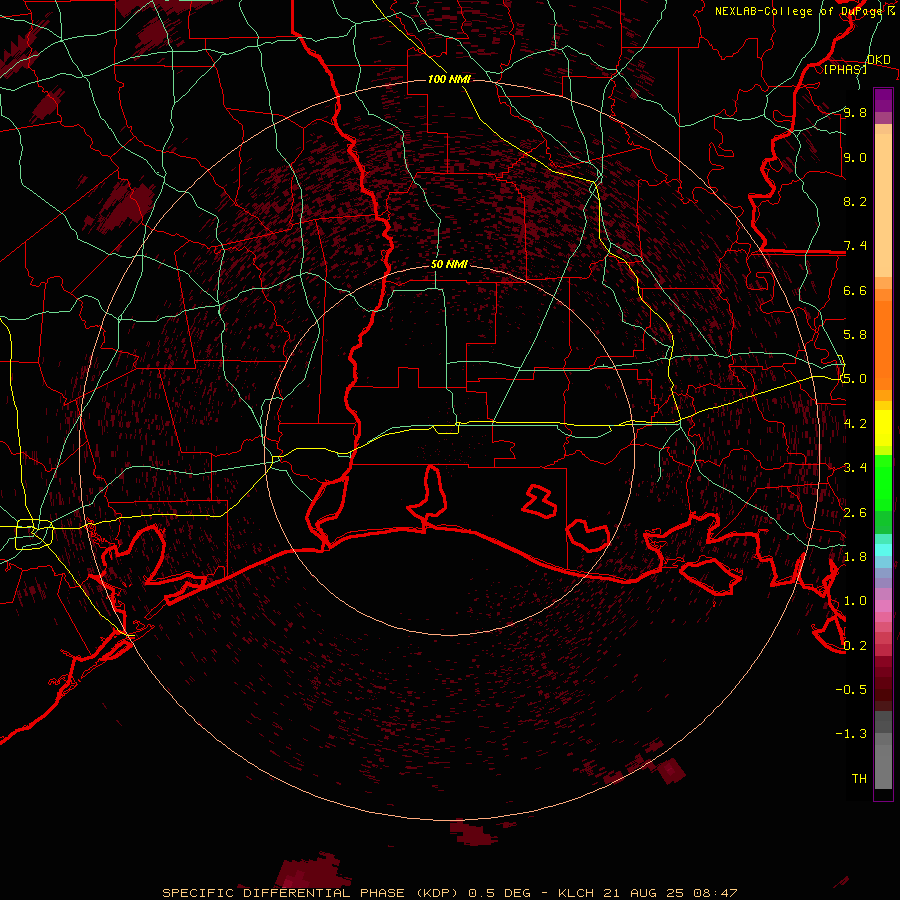Pick the yellow segment of the color bar
The height and width of the screenshot is (900, 900).
(883, 428)
